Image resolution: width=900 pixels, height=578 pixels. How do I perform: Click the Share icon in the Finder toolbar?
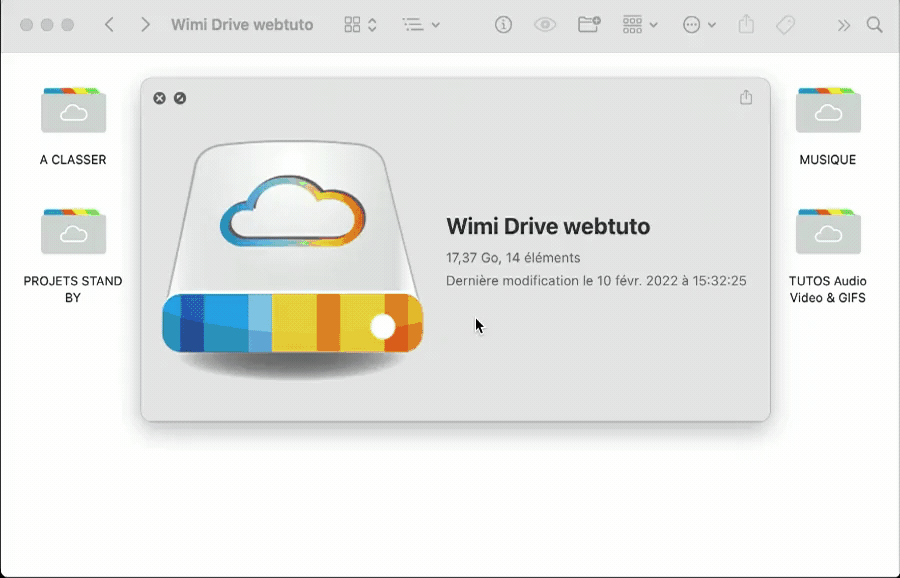click(746, 24)
